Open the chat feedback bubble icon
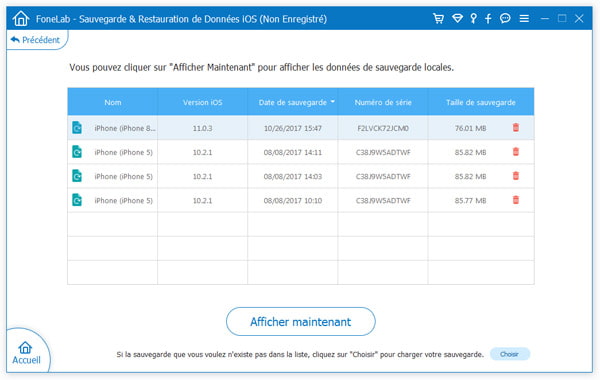The image size is (600, 380). coord(505,18)
